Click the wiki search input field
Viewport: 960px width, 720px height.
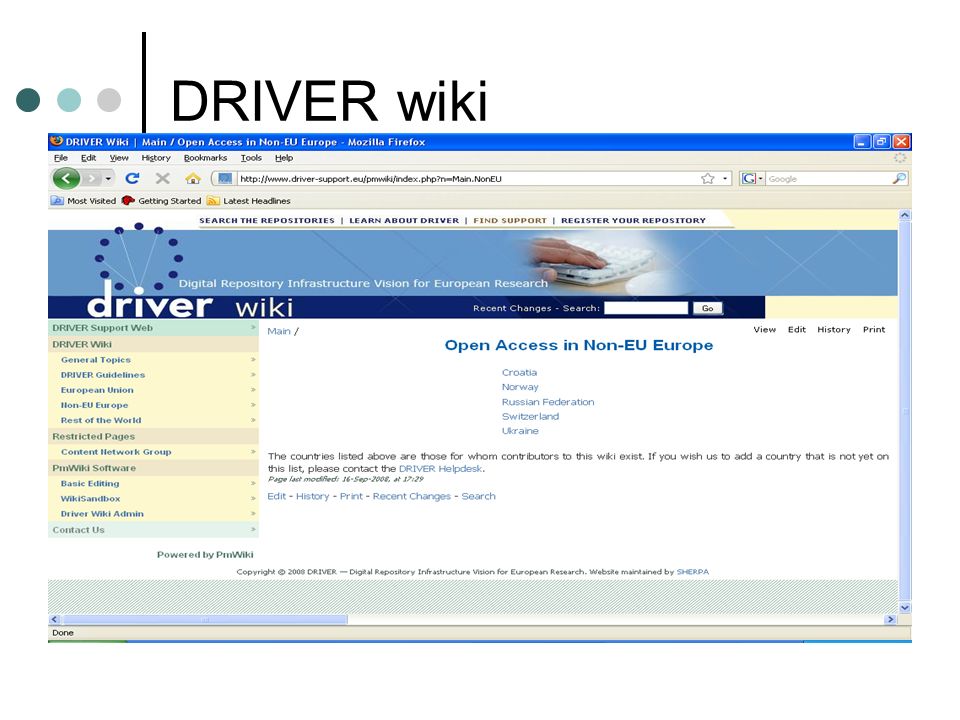click(x=646, y=308)
